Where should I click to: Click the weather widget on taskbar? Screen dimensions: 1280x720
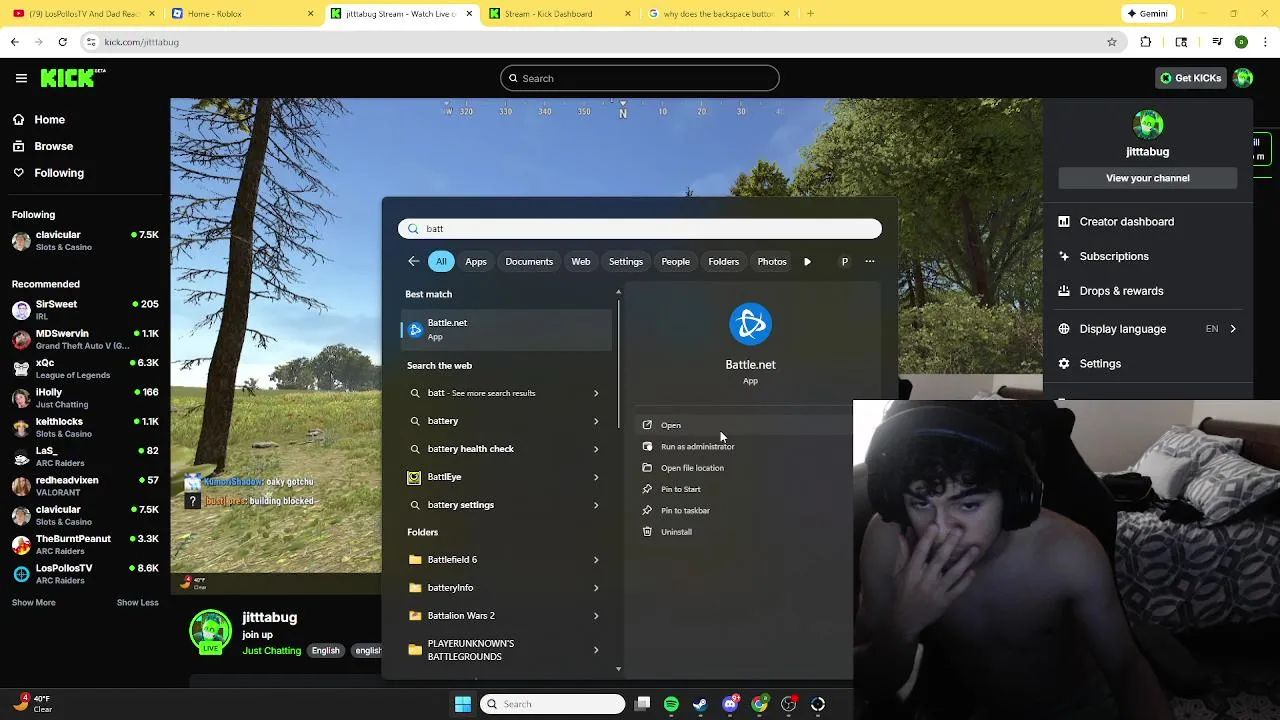coord(32,704)
